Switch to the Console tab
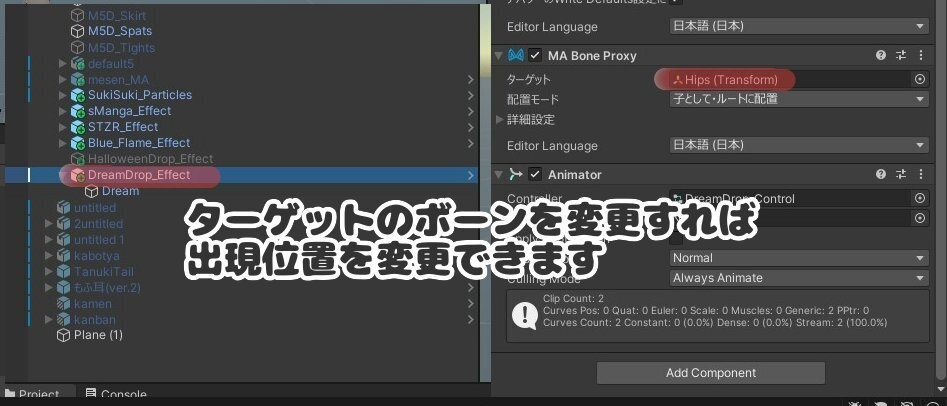The image size is (947, 406). coord(116,395)
